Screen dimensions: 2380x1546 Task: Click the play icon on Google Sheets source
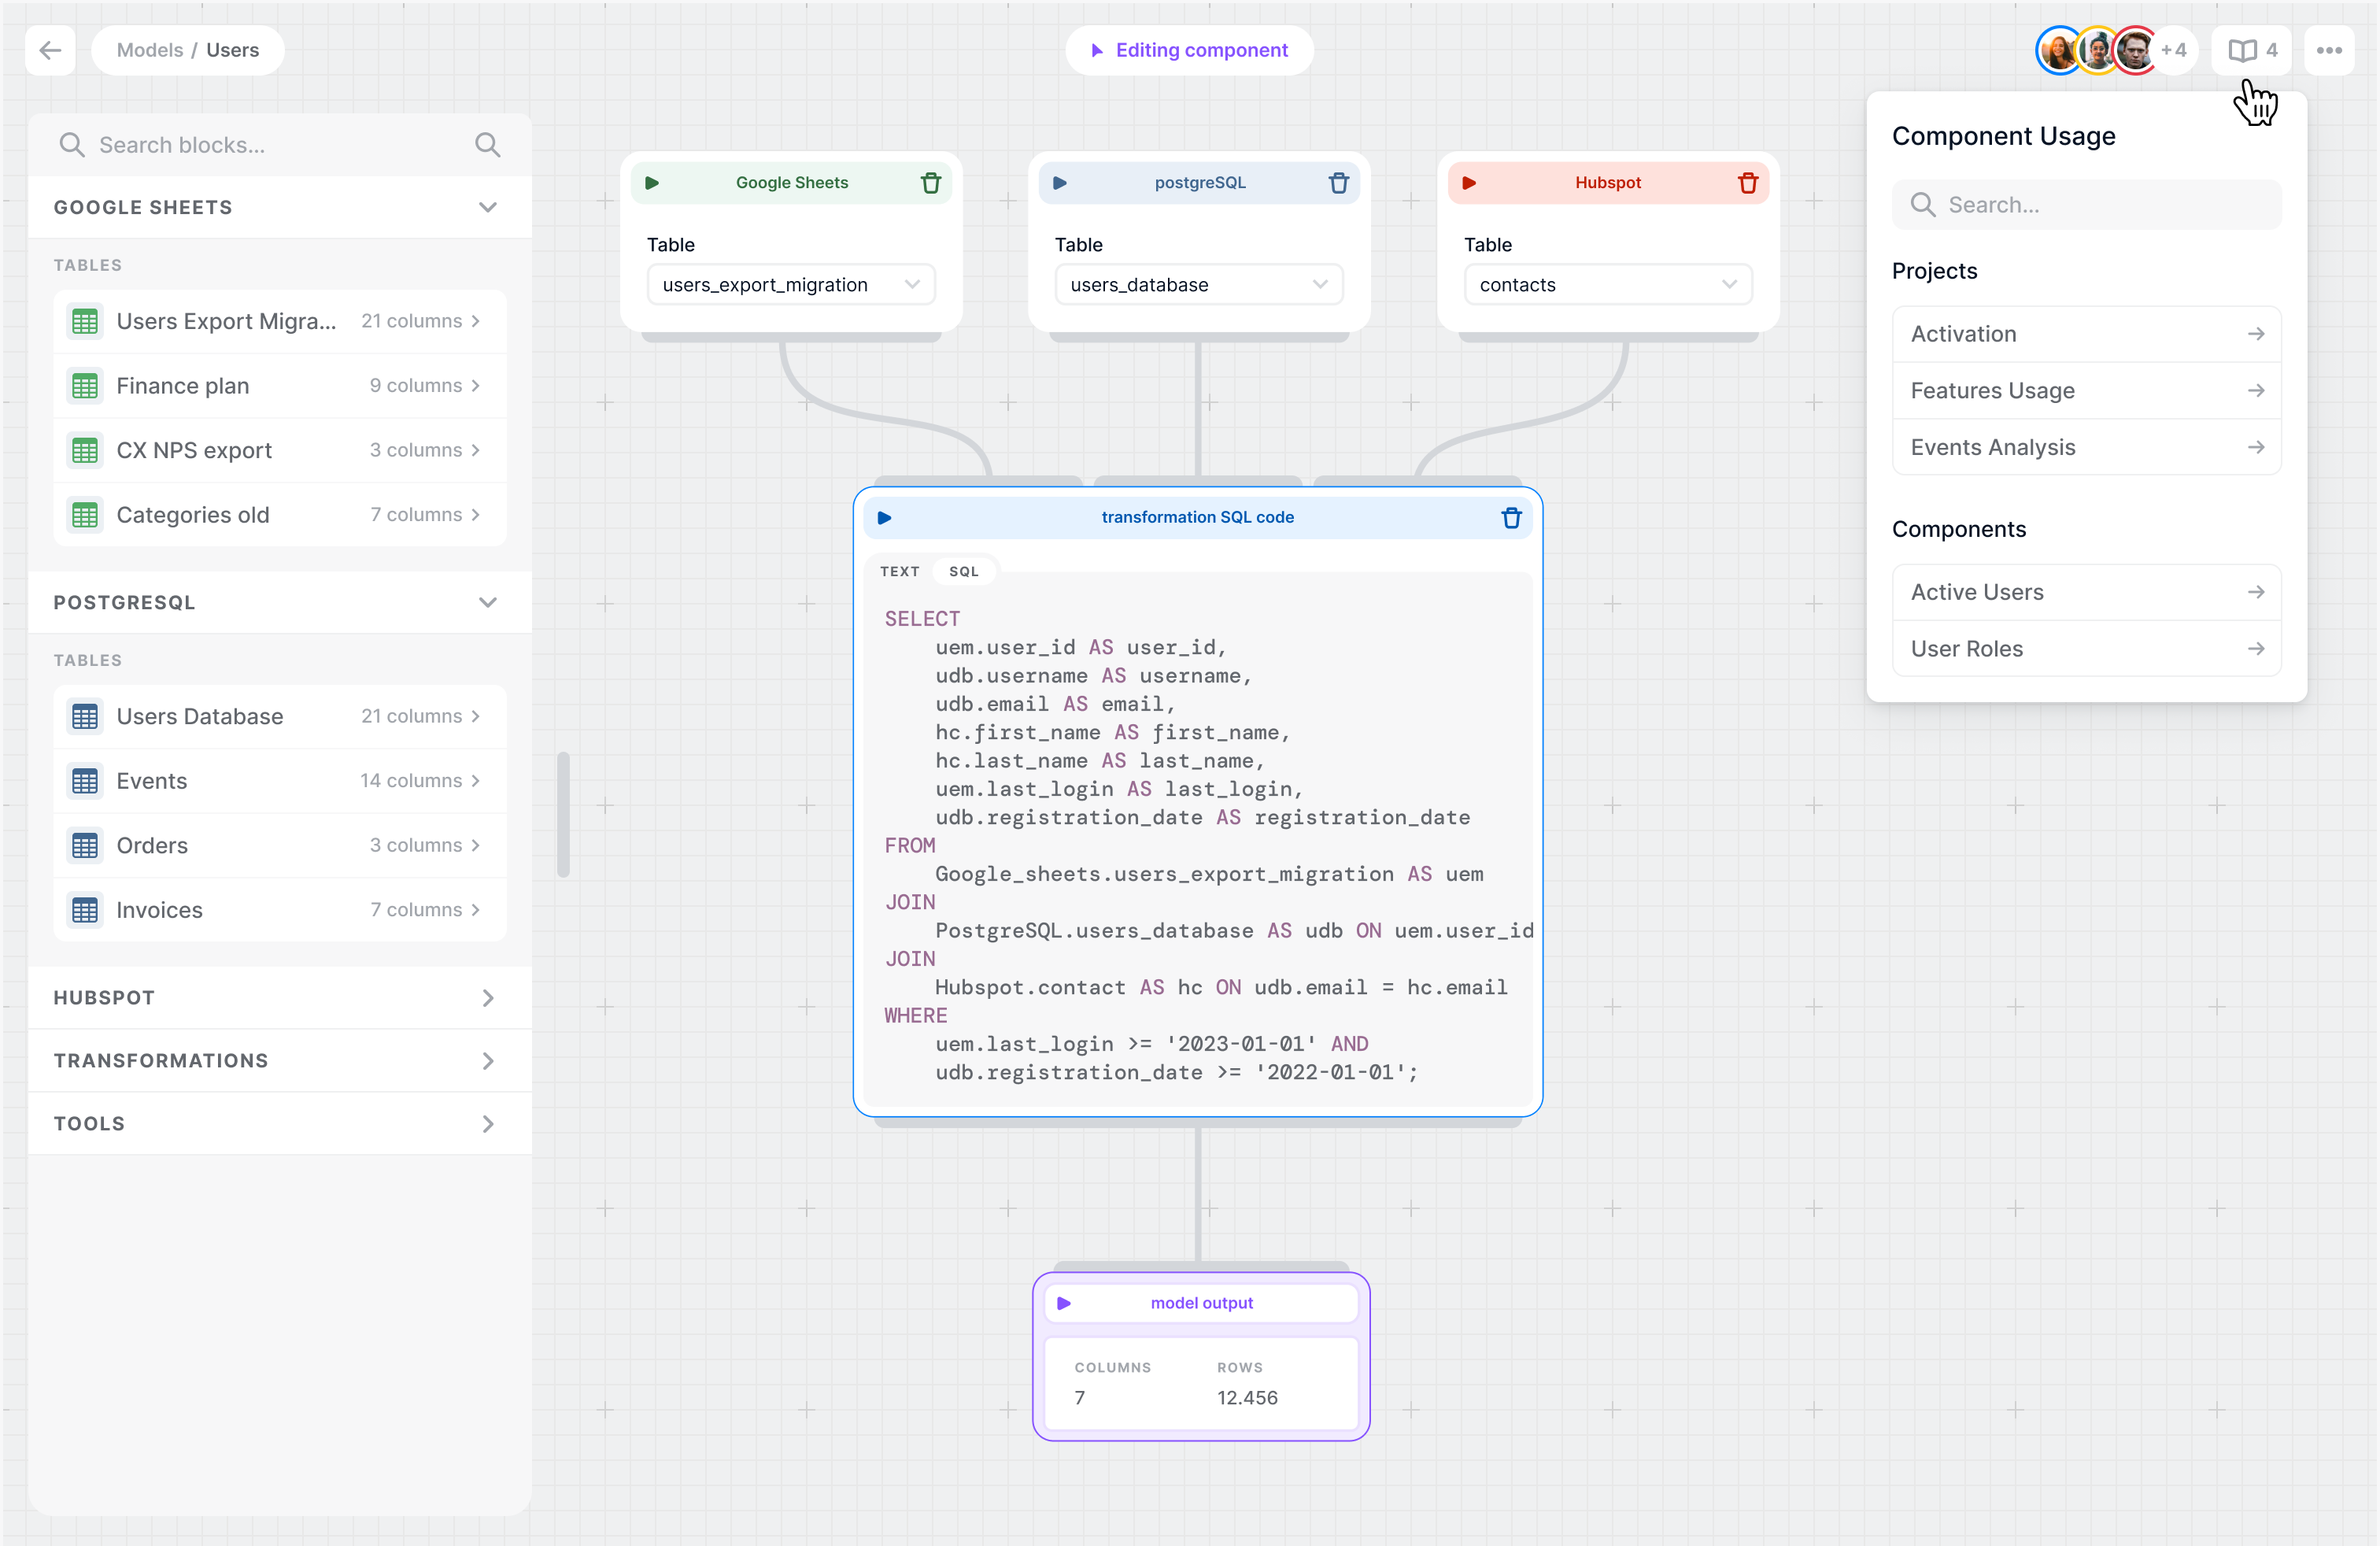pos(652,182)
